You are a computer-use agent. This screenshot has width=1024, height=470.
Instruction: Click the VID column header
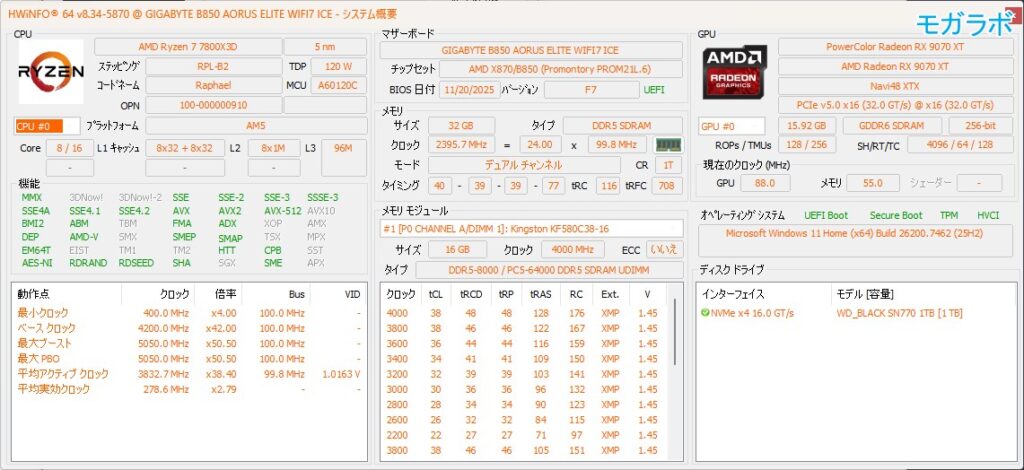[x=338, y=294]
